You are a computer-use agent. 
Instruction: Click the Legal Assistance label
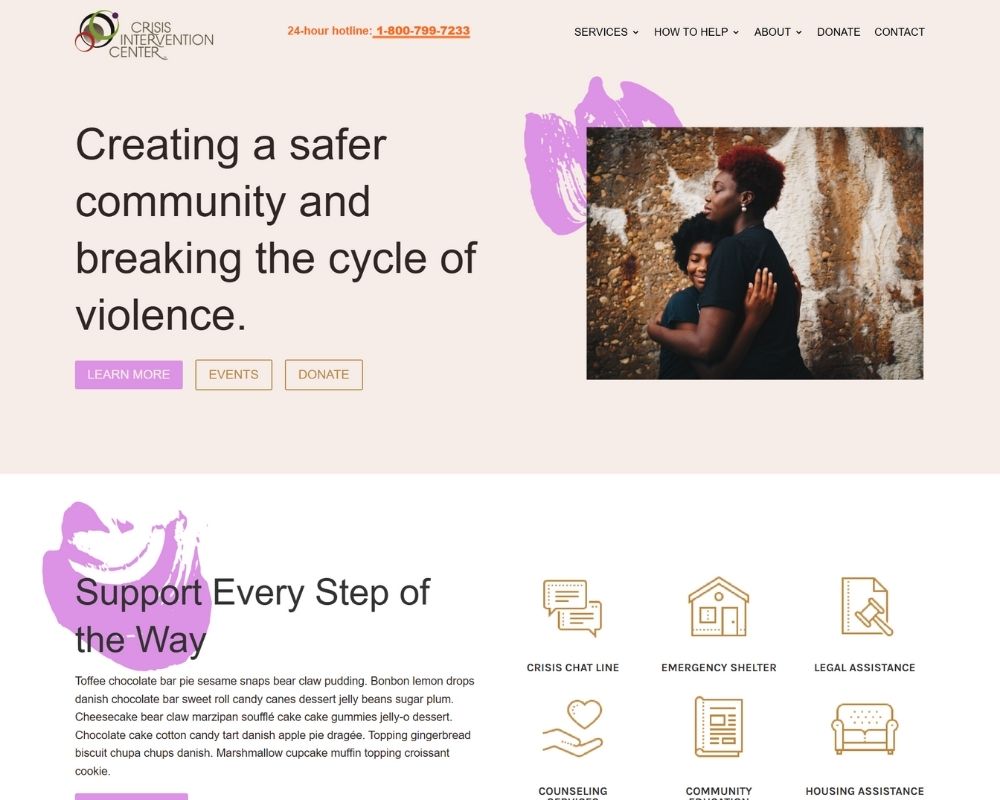(864, 667)
